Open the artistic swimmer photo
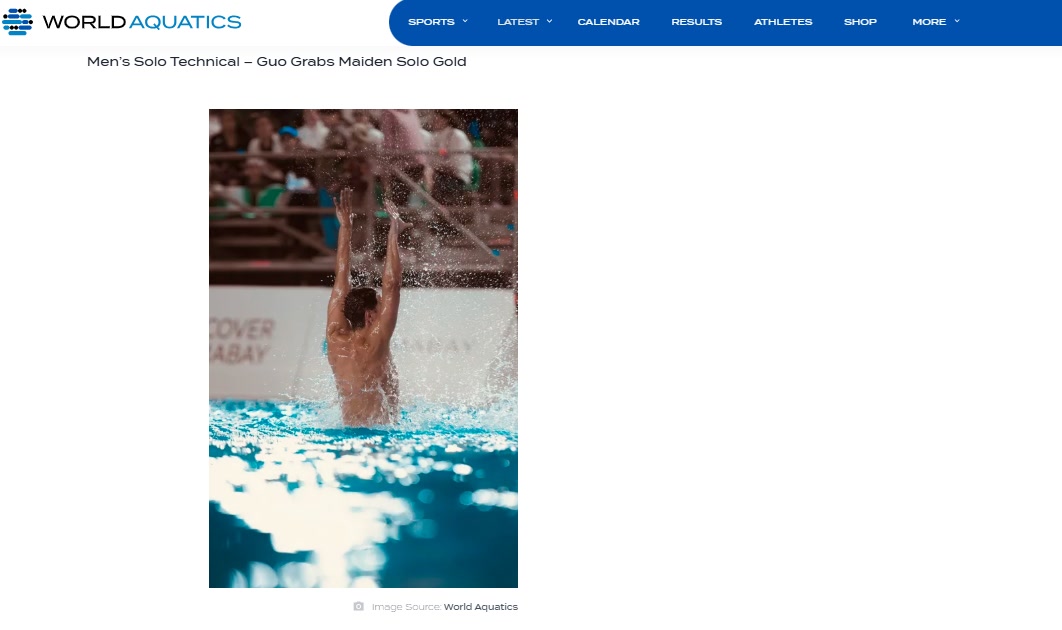Viewport: 1062px width, 630px height. pyautogui.click(x=363, y=348)
